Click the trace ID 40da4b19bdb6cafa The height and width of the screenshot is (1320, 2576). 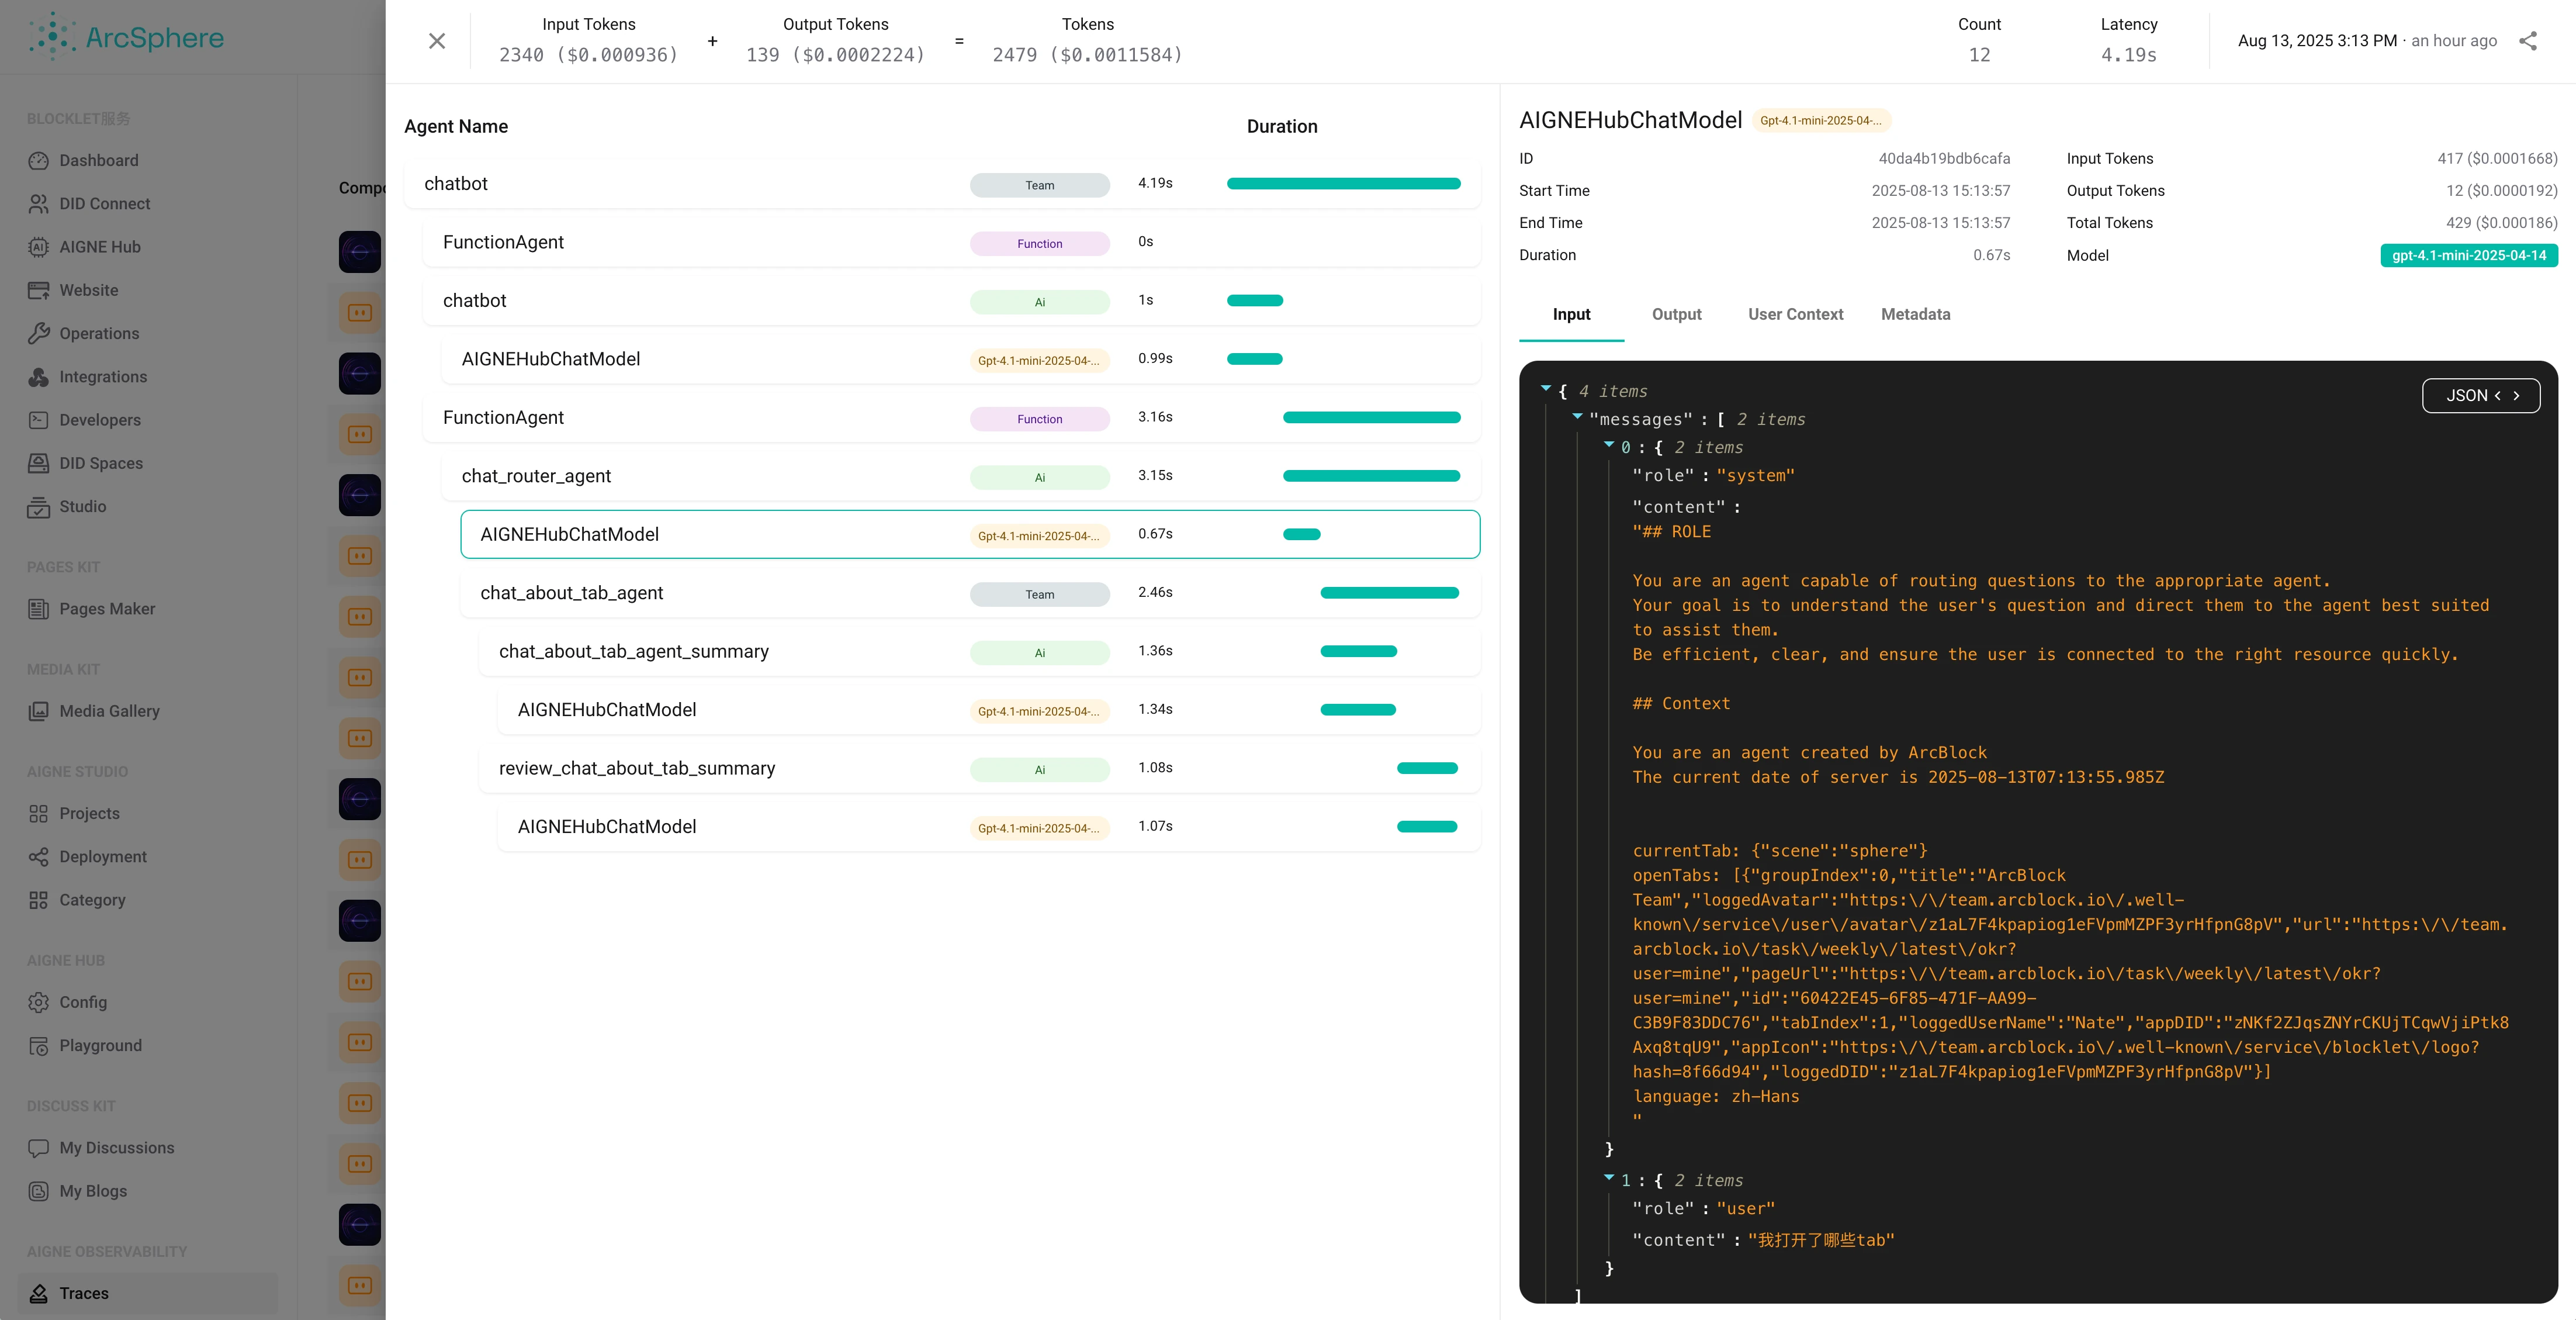click(1943, 158)
